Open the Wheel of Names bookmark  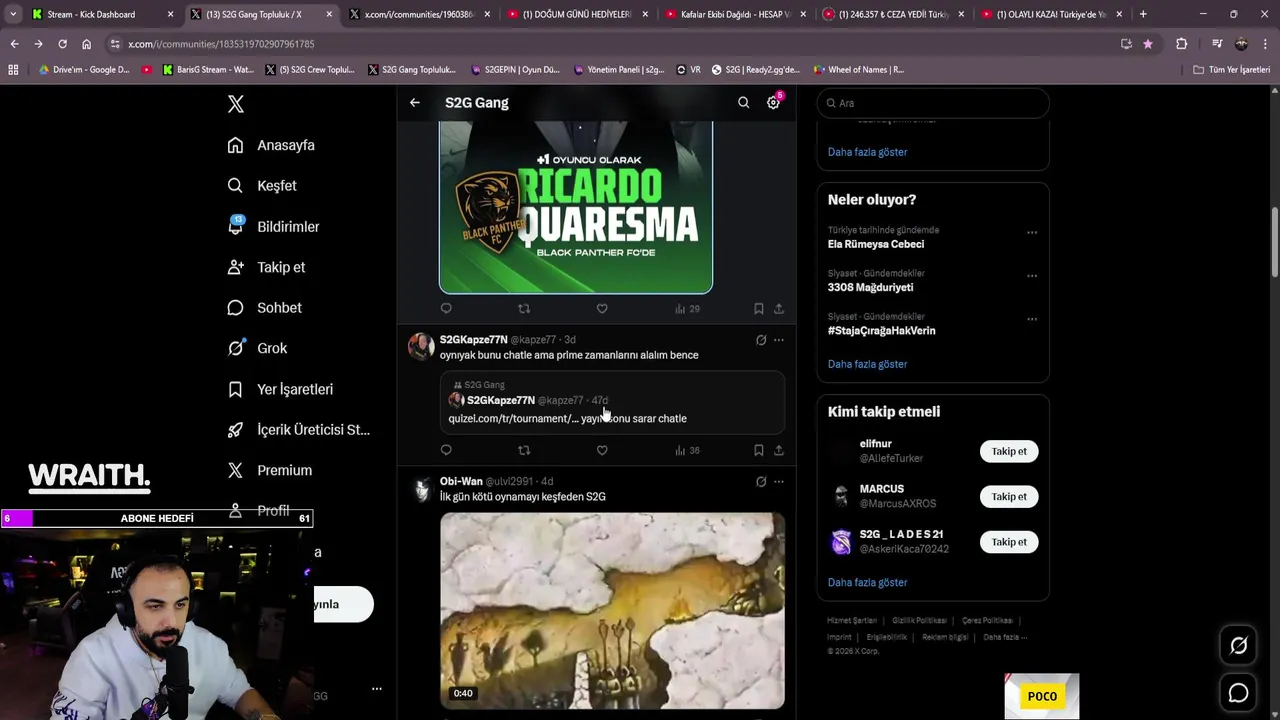tap(859, 70)
